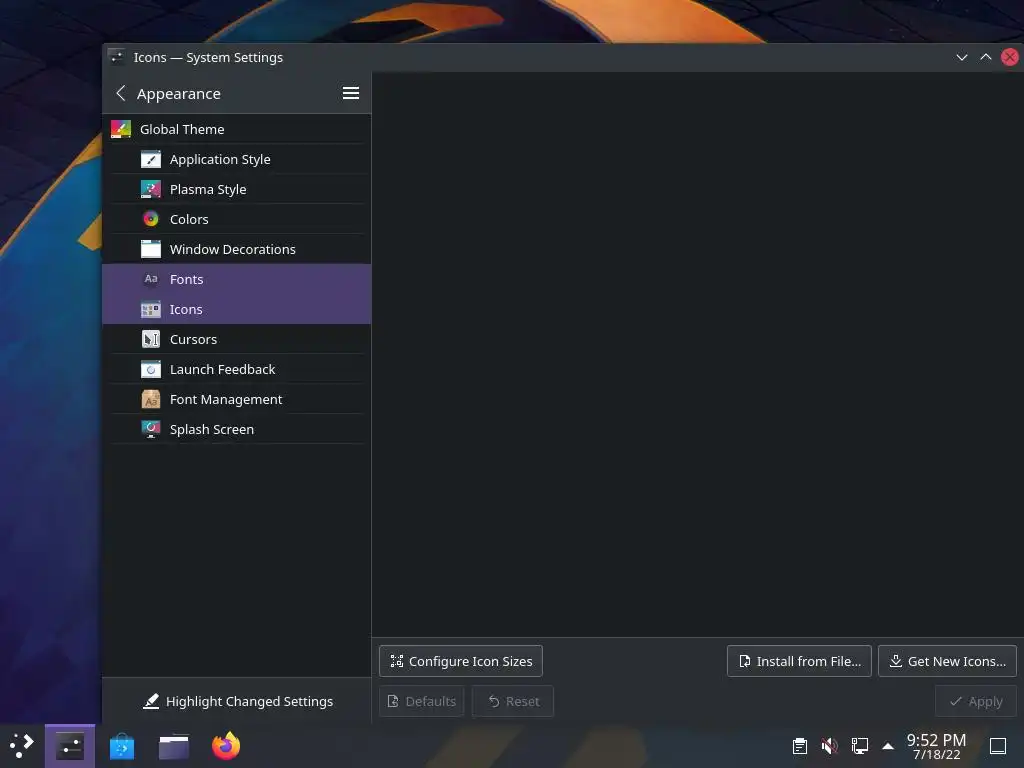Open the hamburger menu in sidebar header
The height and width of the screenshot is (768, 1024).
(351, 93)
